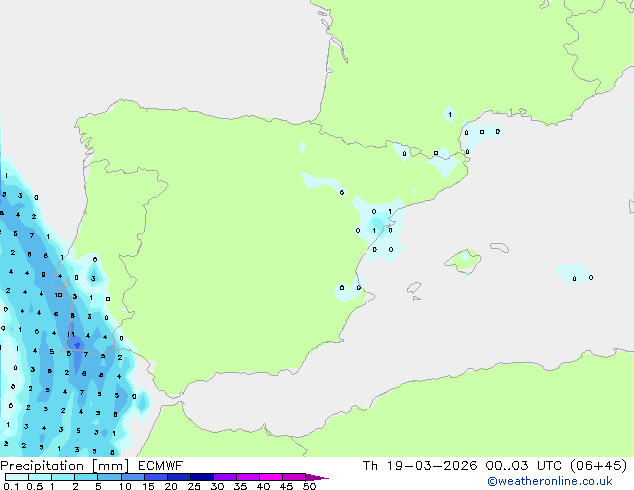
Task: Select the 0.5–1 mm legend color swatch
Action: 40,477
